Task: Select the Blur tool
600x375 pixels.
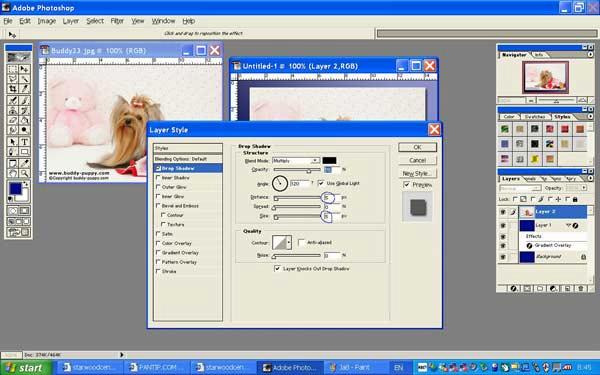Action: [13, 130]
